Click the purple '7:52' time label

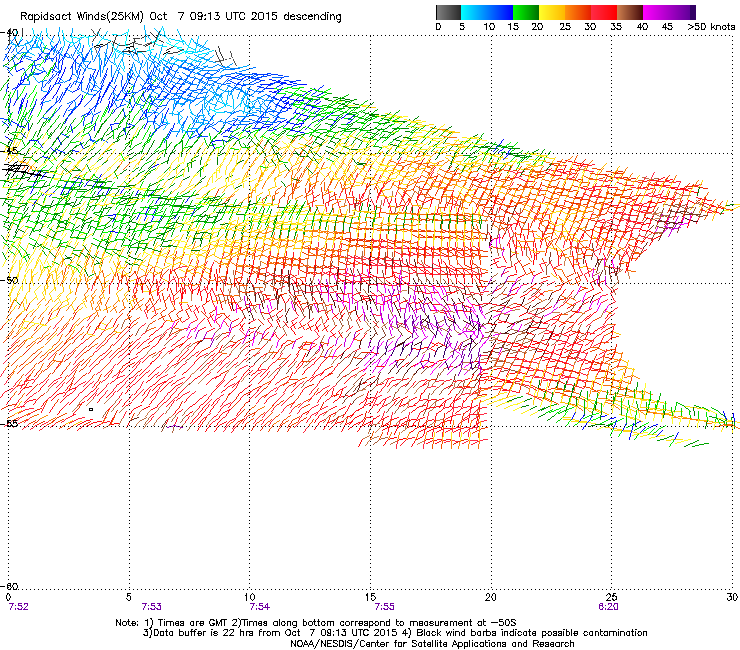click(x=18, y=607)
